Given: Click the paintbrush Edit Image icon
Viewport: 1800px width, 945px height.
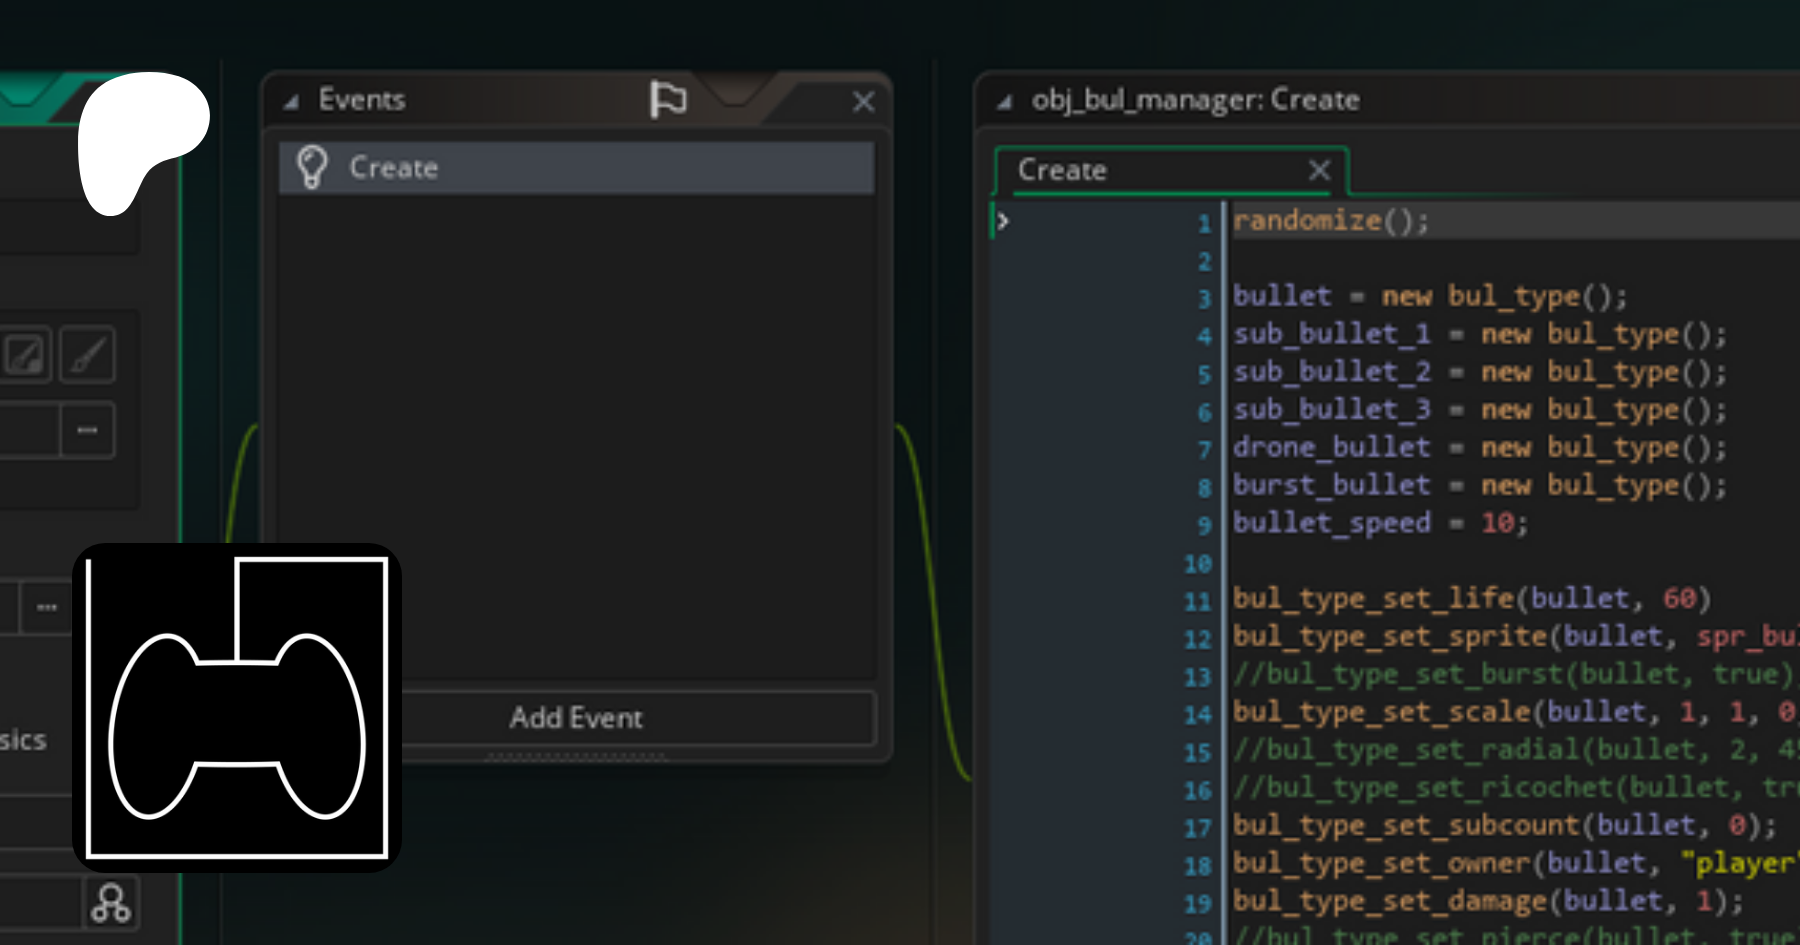Looking at the screenshot, I should click(x=88, y=355).
